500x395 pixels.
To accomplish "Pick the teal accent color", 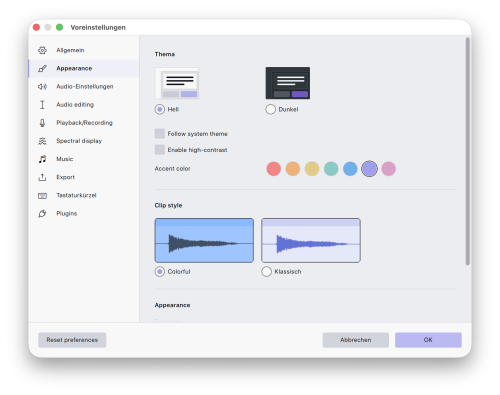I will point(331,169).
